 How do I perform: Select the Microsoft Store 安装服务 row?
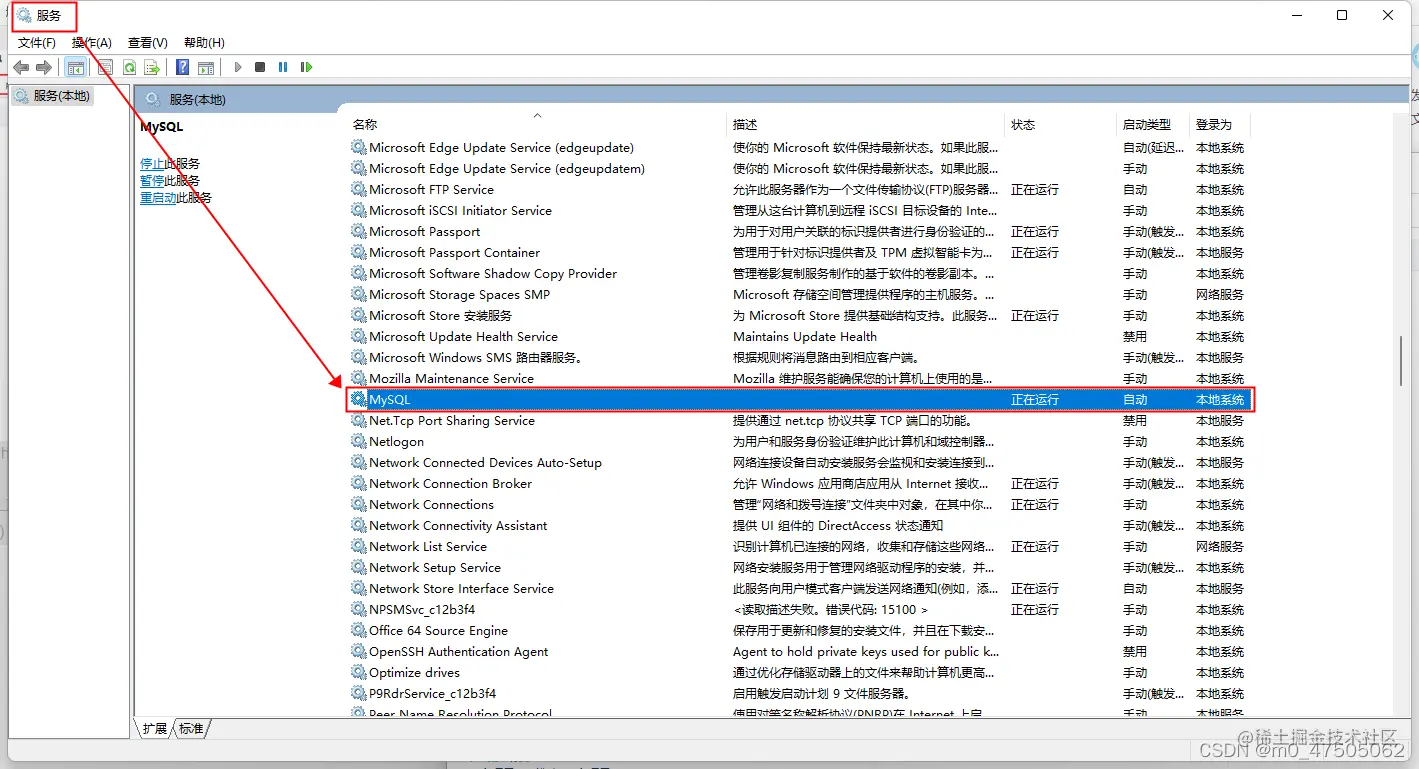coord(799,315)
